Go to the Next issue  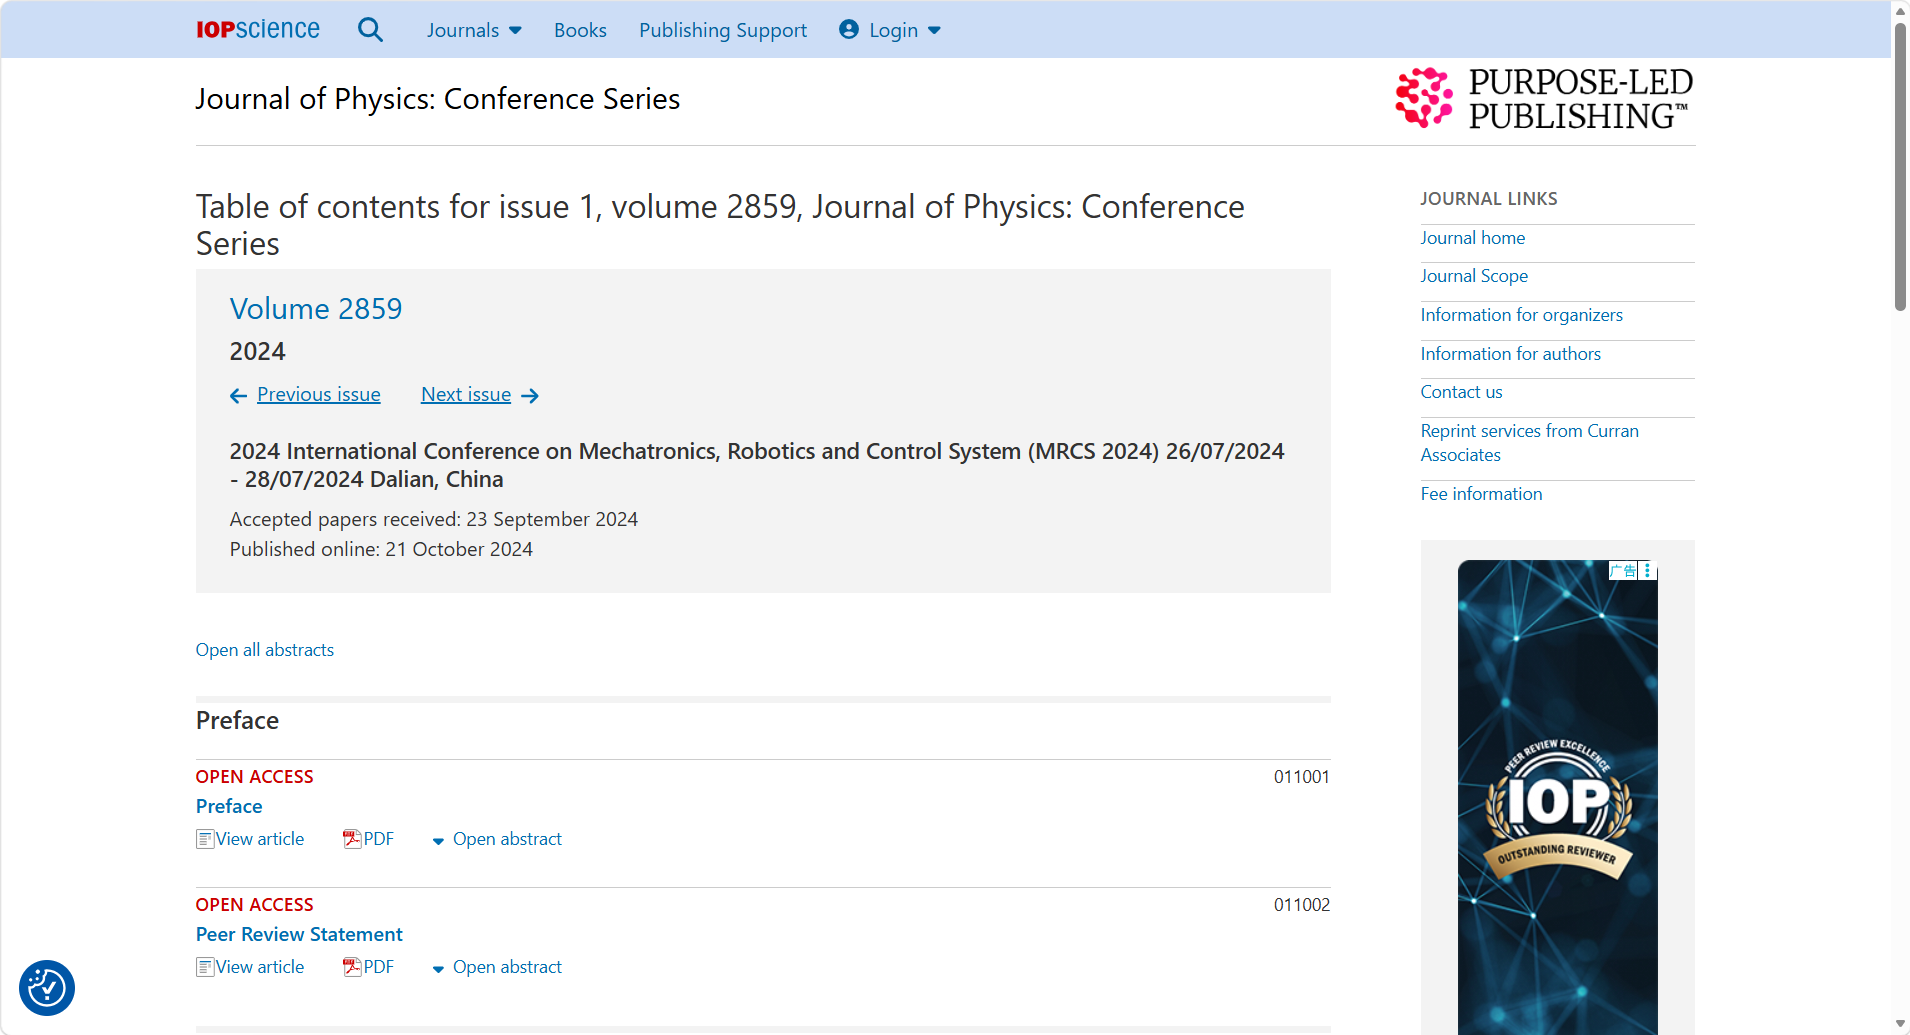tap(466, 395)
